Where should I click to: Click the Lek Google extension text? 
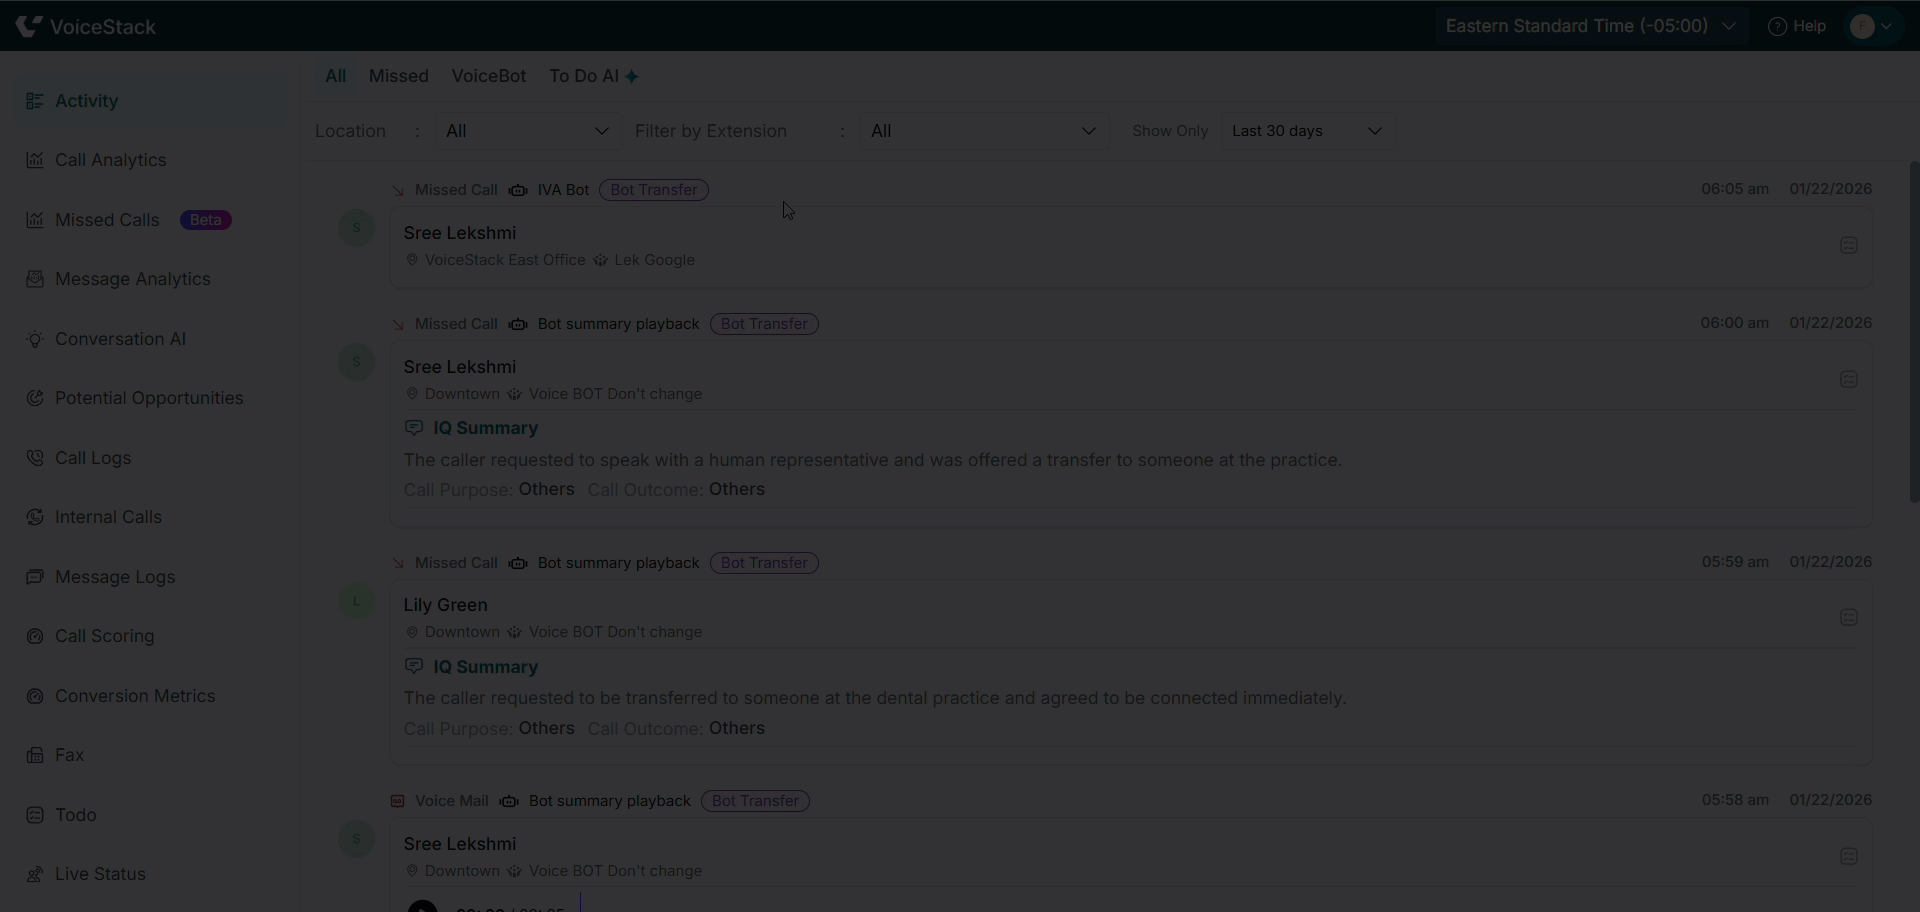click(654, 260)
